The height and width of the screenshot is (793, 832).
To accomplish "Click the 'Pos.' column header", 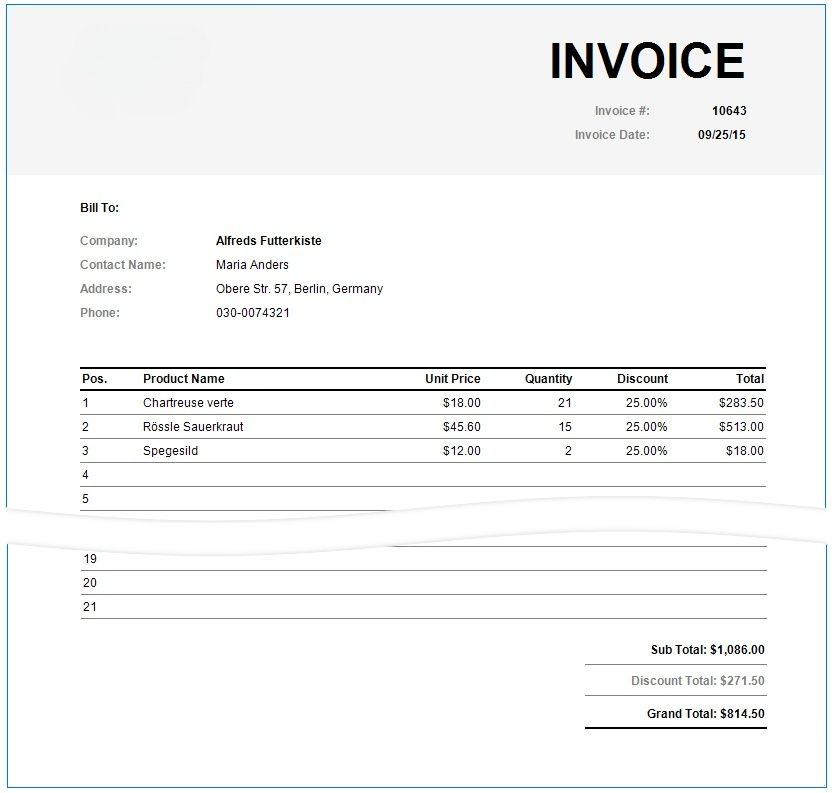I will pyautogui.click(x=94, y=378).
